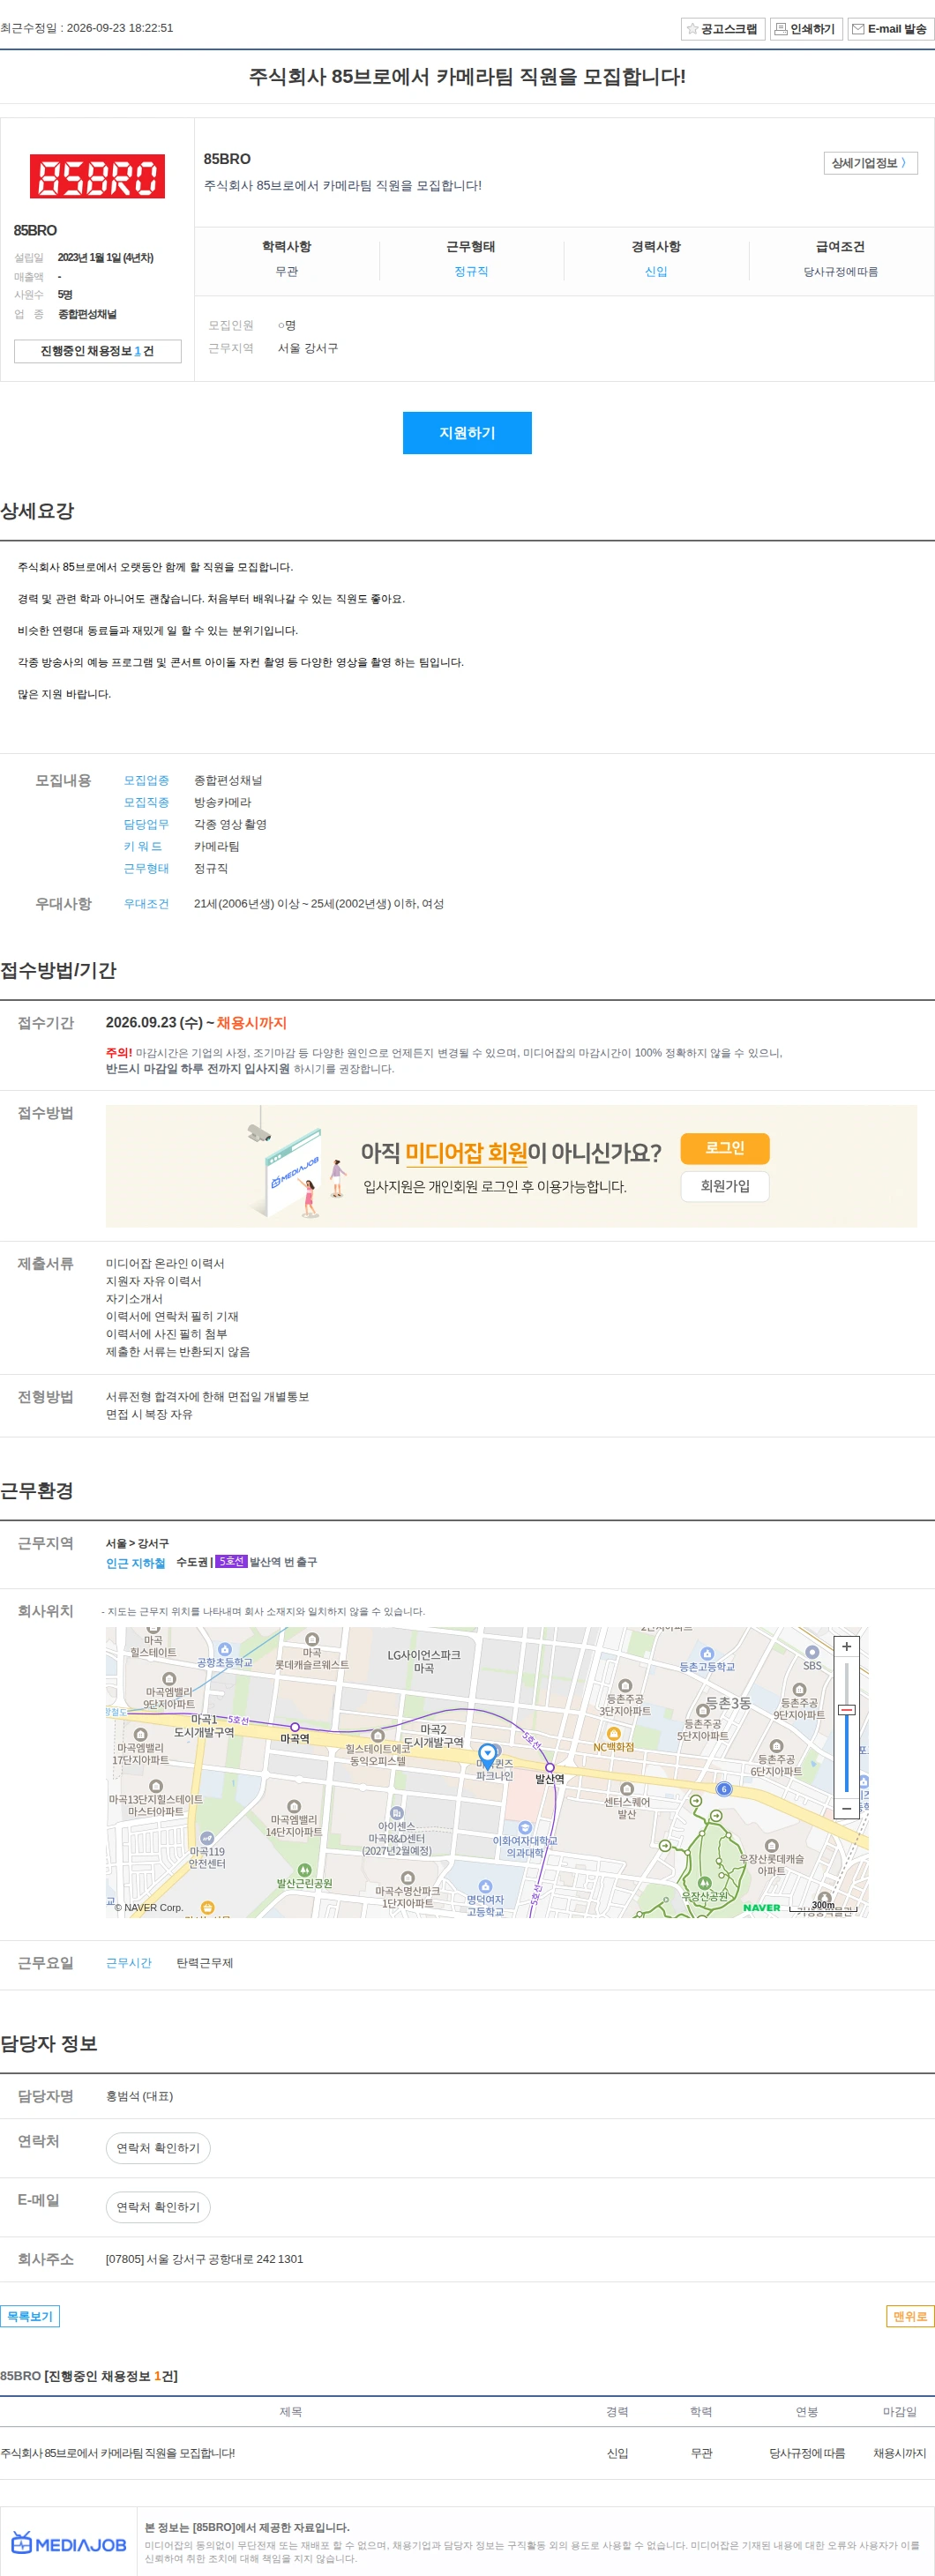This screenshot has width=935, height=2576.
Task: Click the E-mail 발송 envelope icon
Action: click(x=858, y=29)
